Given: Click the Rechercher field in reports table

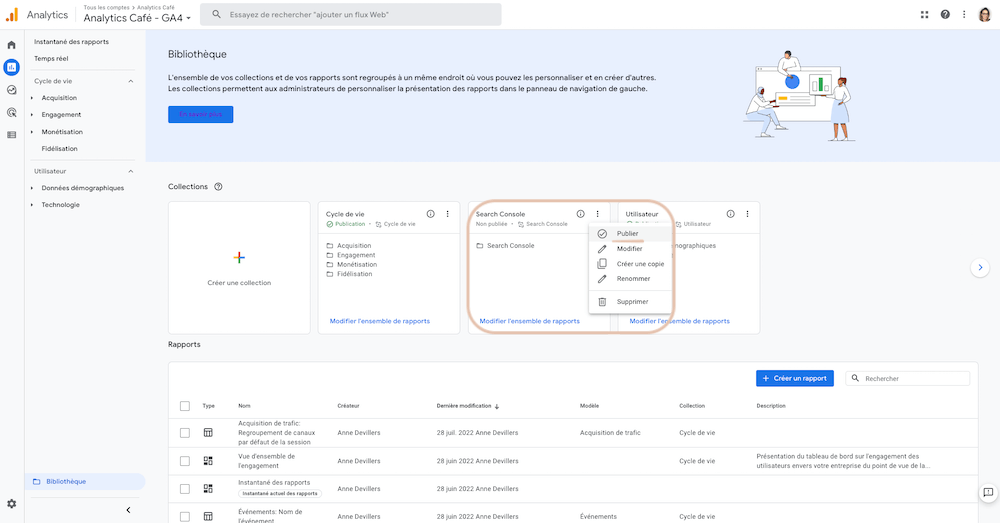Looking at the screenshot, I should click(x=908, y=378).
